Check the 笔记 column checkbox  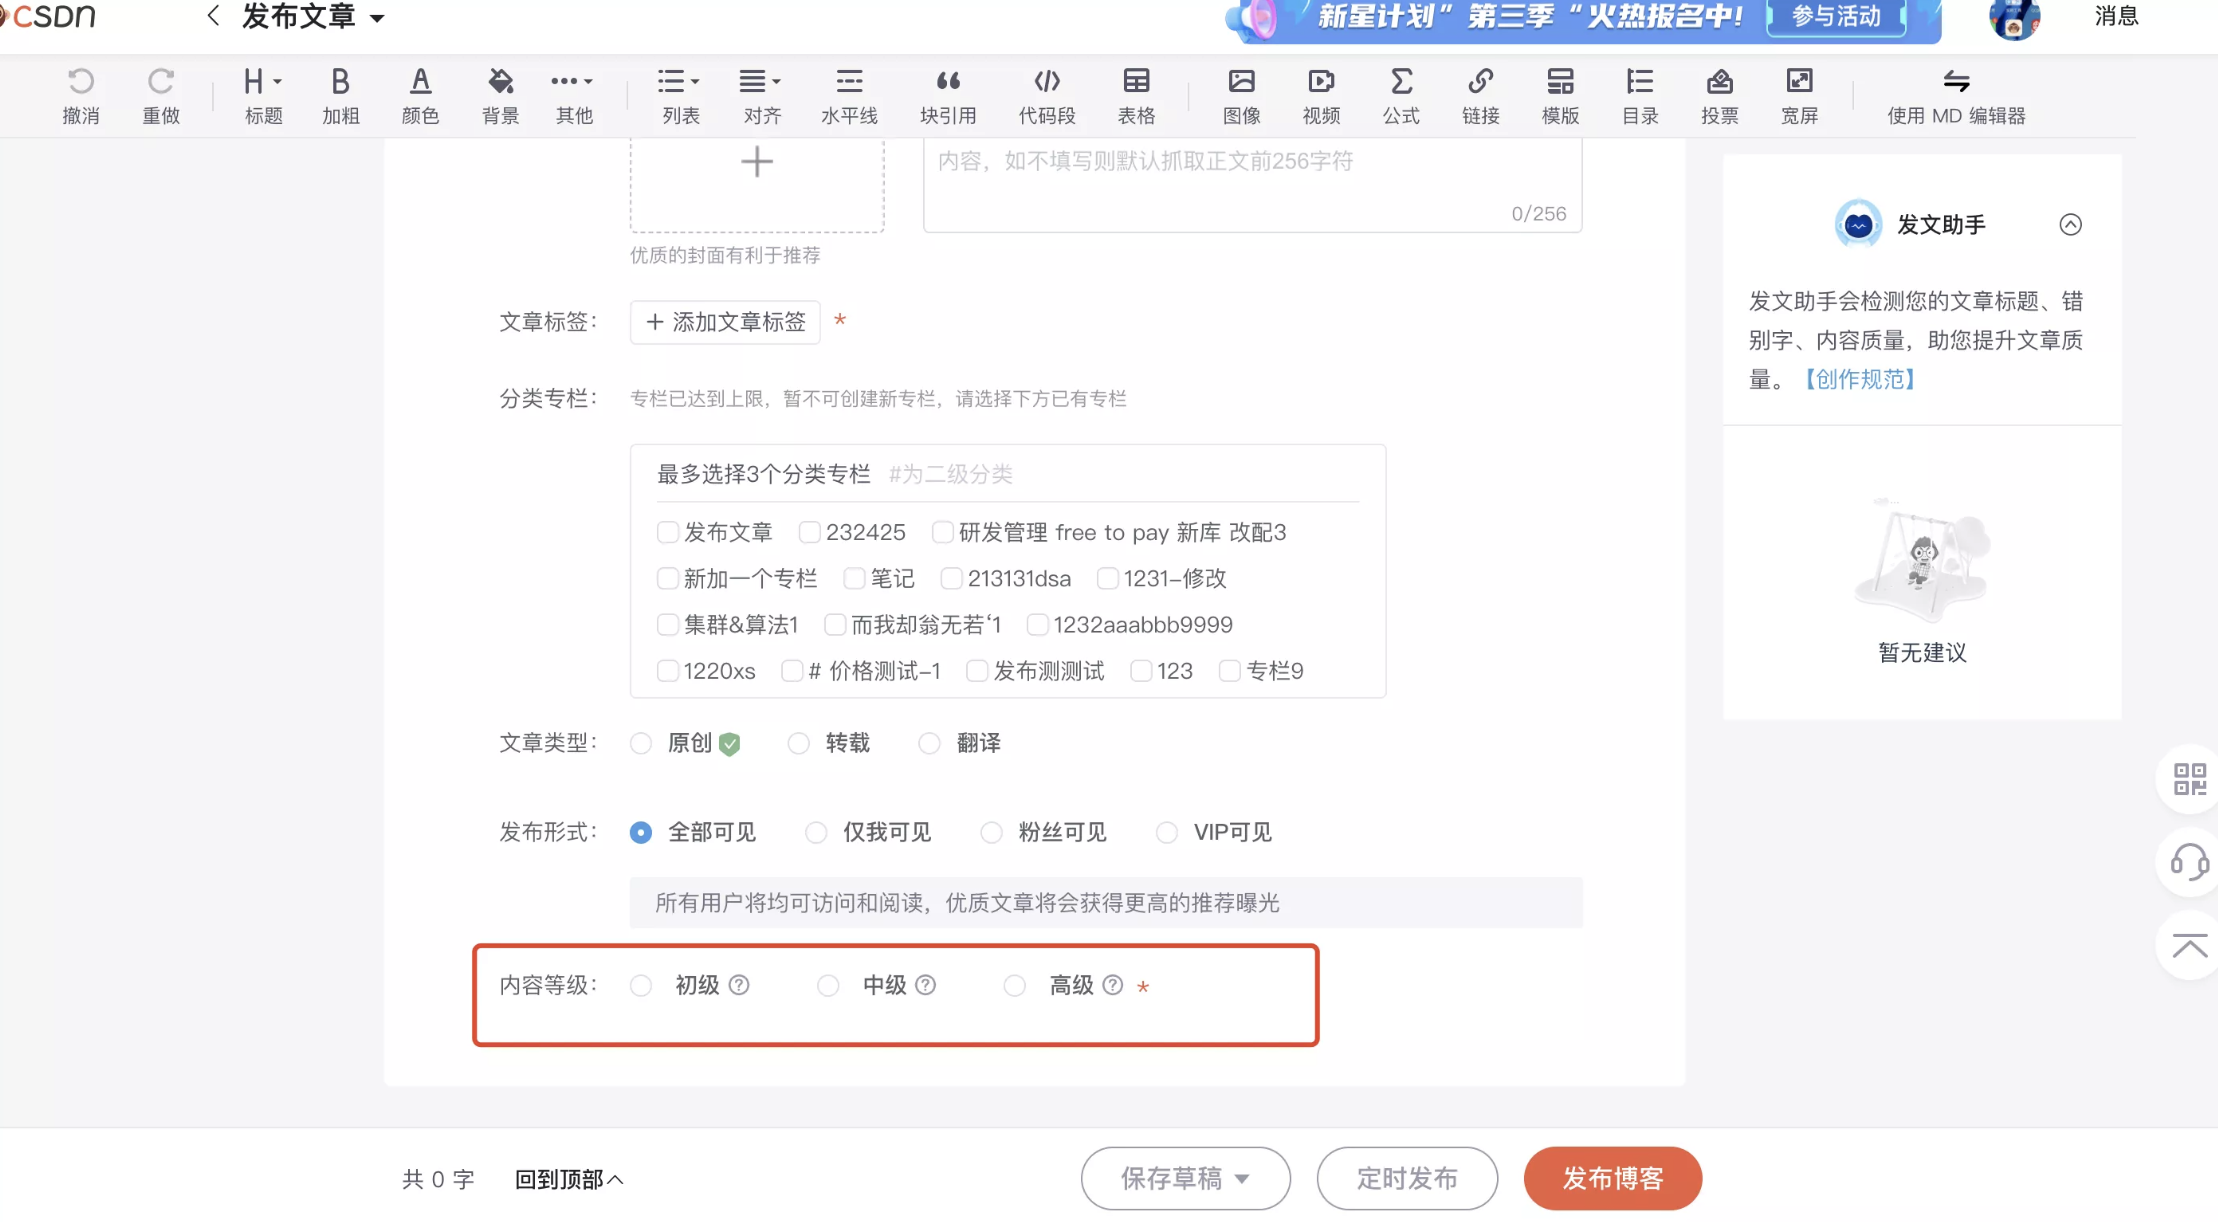855,579
